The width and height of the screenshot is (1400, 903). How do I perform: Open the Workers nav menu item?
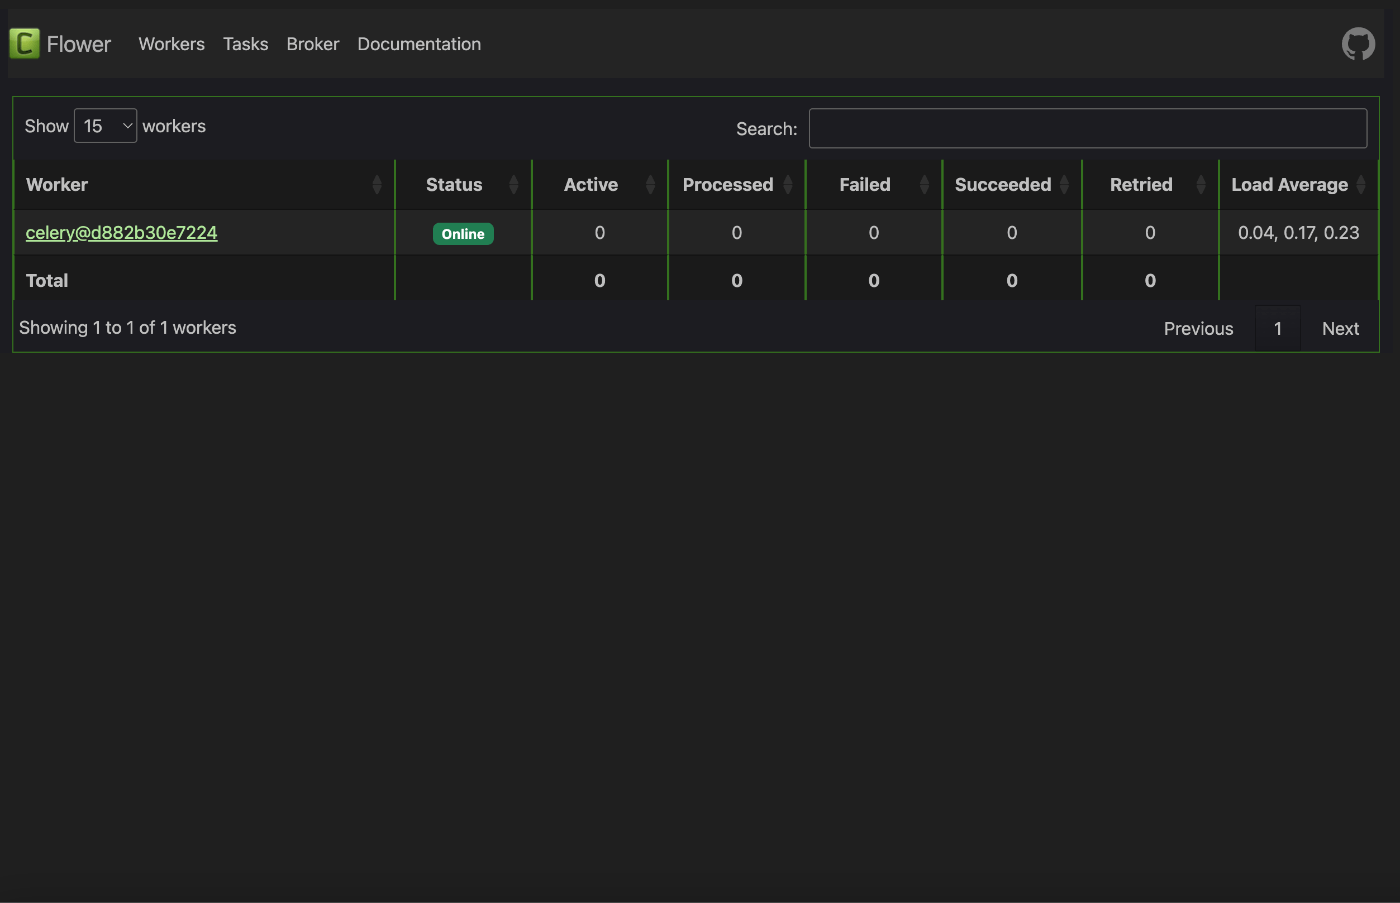pyautogui.click(x=171, y=44)
